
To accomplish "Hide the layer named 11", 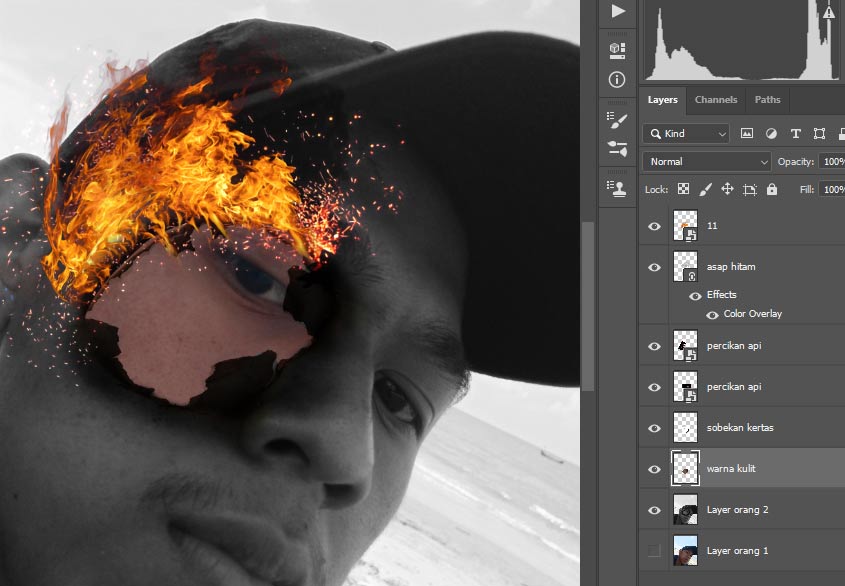I will (x=654, y=226).
